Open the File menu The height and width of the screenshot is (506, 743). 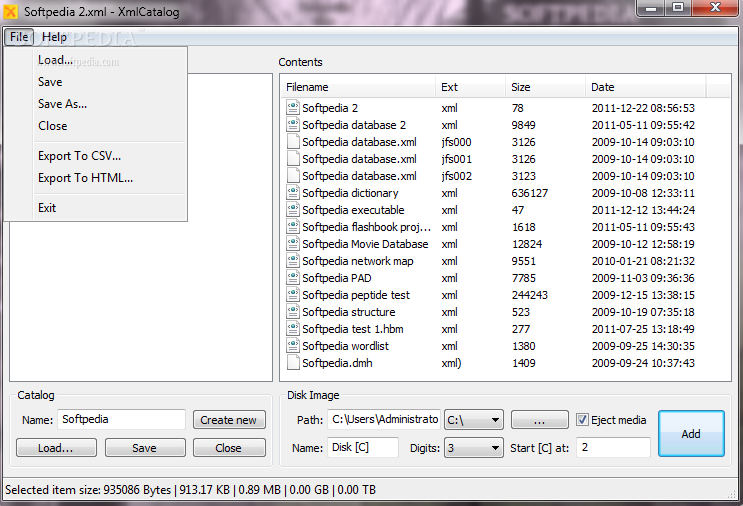coord(19,36)
